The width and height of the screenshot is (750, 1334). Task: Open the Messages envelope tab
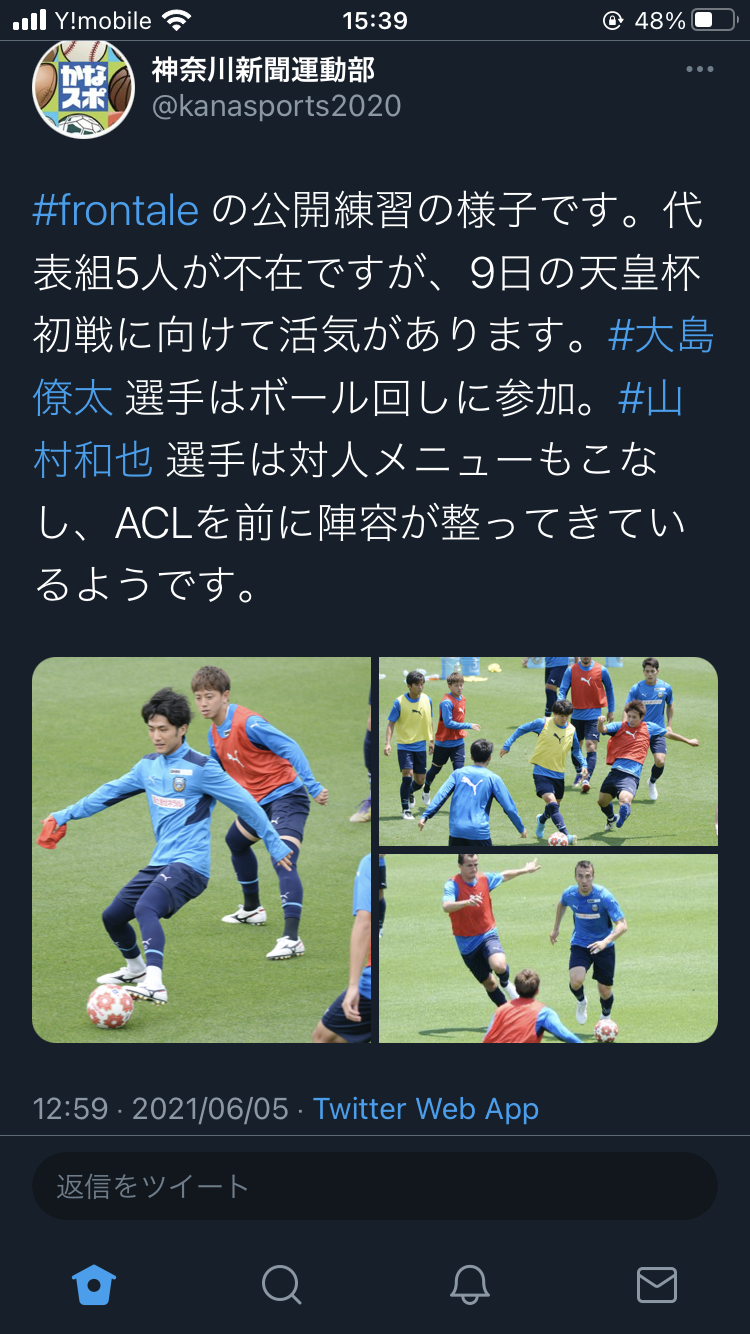pos(657,1284)
